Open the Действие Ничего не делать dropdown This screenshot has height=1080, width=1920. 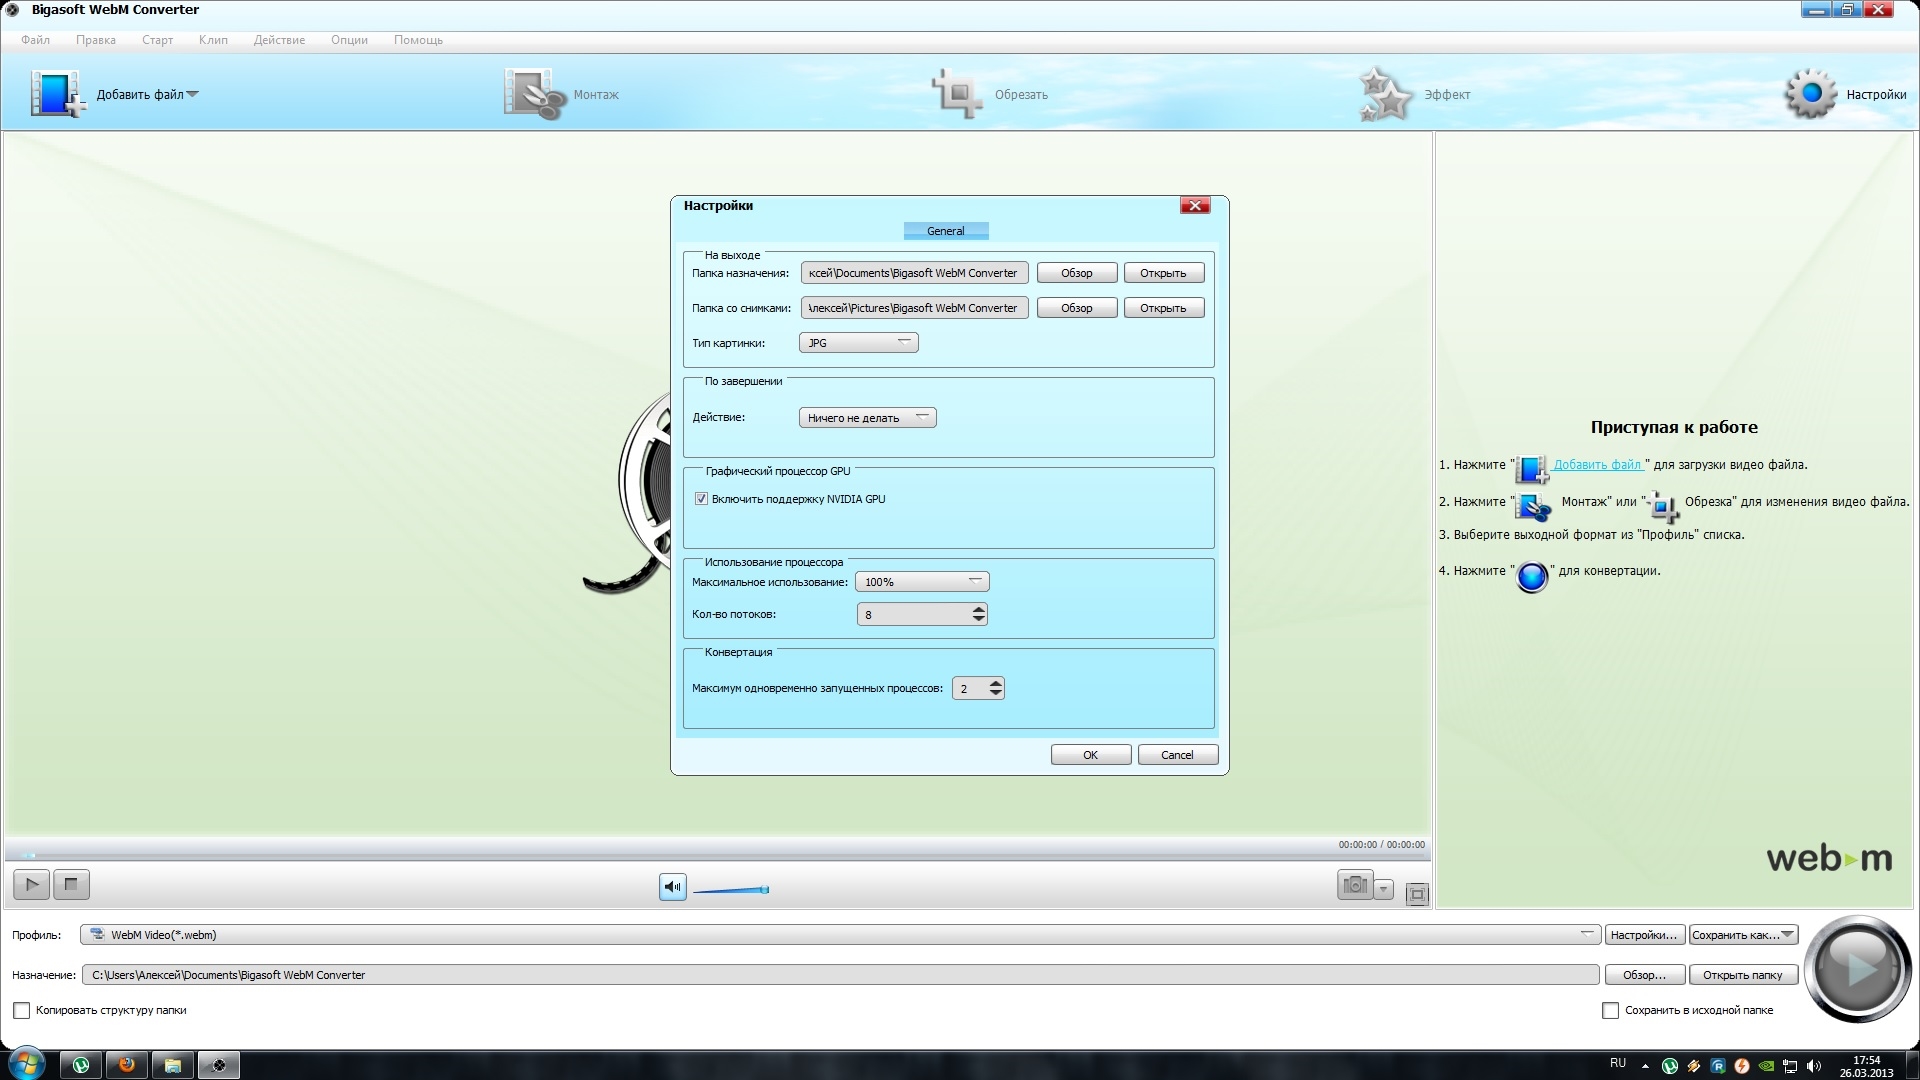tap(867, 418)
